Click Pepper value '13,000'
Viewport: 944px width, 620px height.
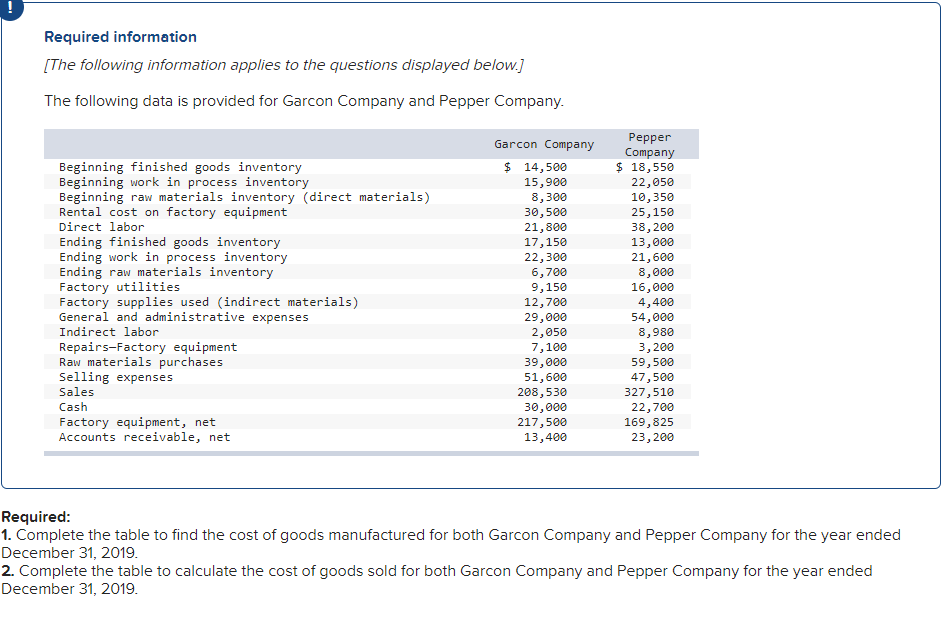[652, 242]
